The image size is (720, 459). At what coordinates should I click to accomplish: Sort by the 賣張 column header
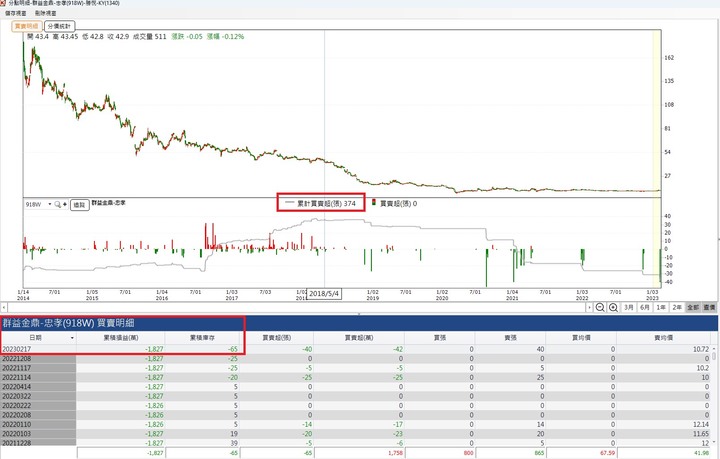coord(511,338)
